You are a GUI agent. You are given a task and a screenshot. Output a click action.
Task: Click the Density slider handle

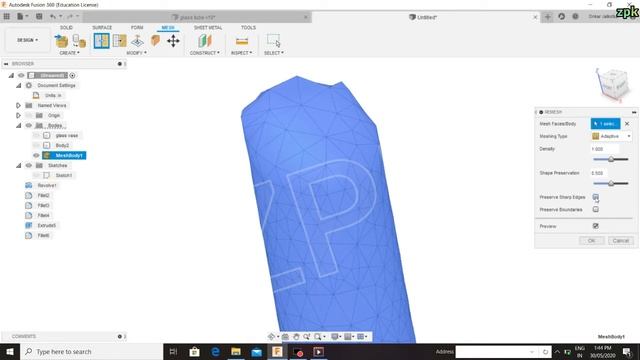611,160
